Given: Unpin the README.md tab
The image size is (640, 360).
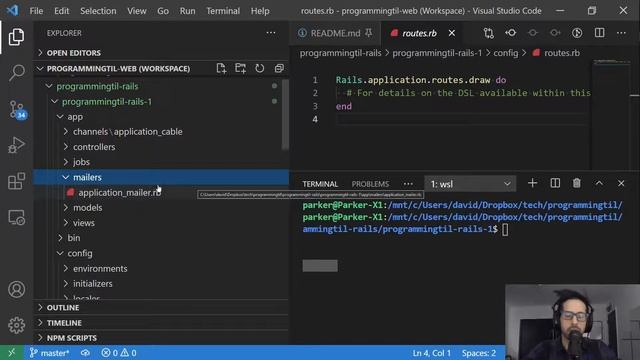Looking at the screenshot, I should [x=369, y=33].
